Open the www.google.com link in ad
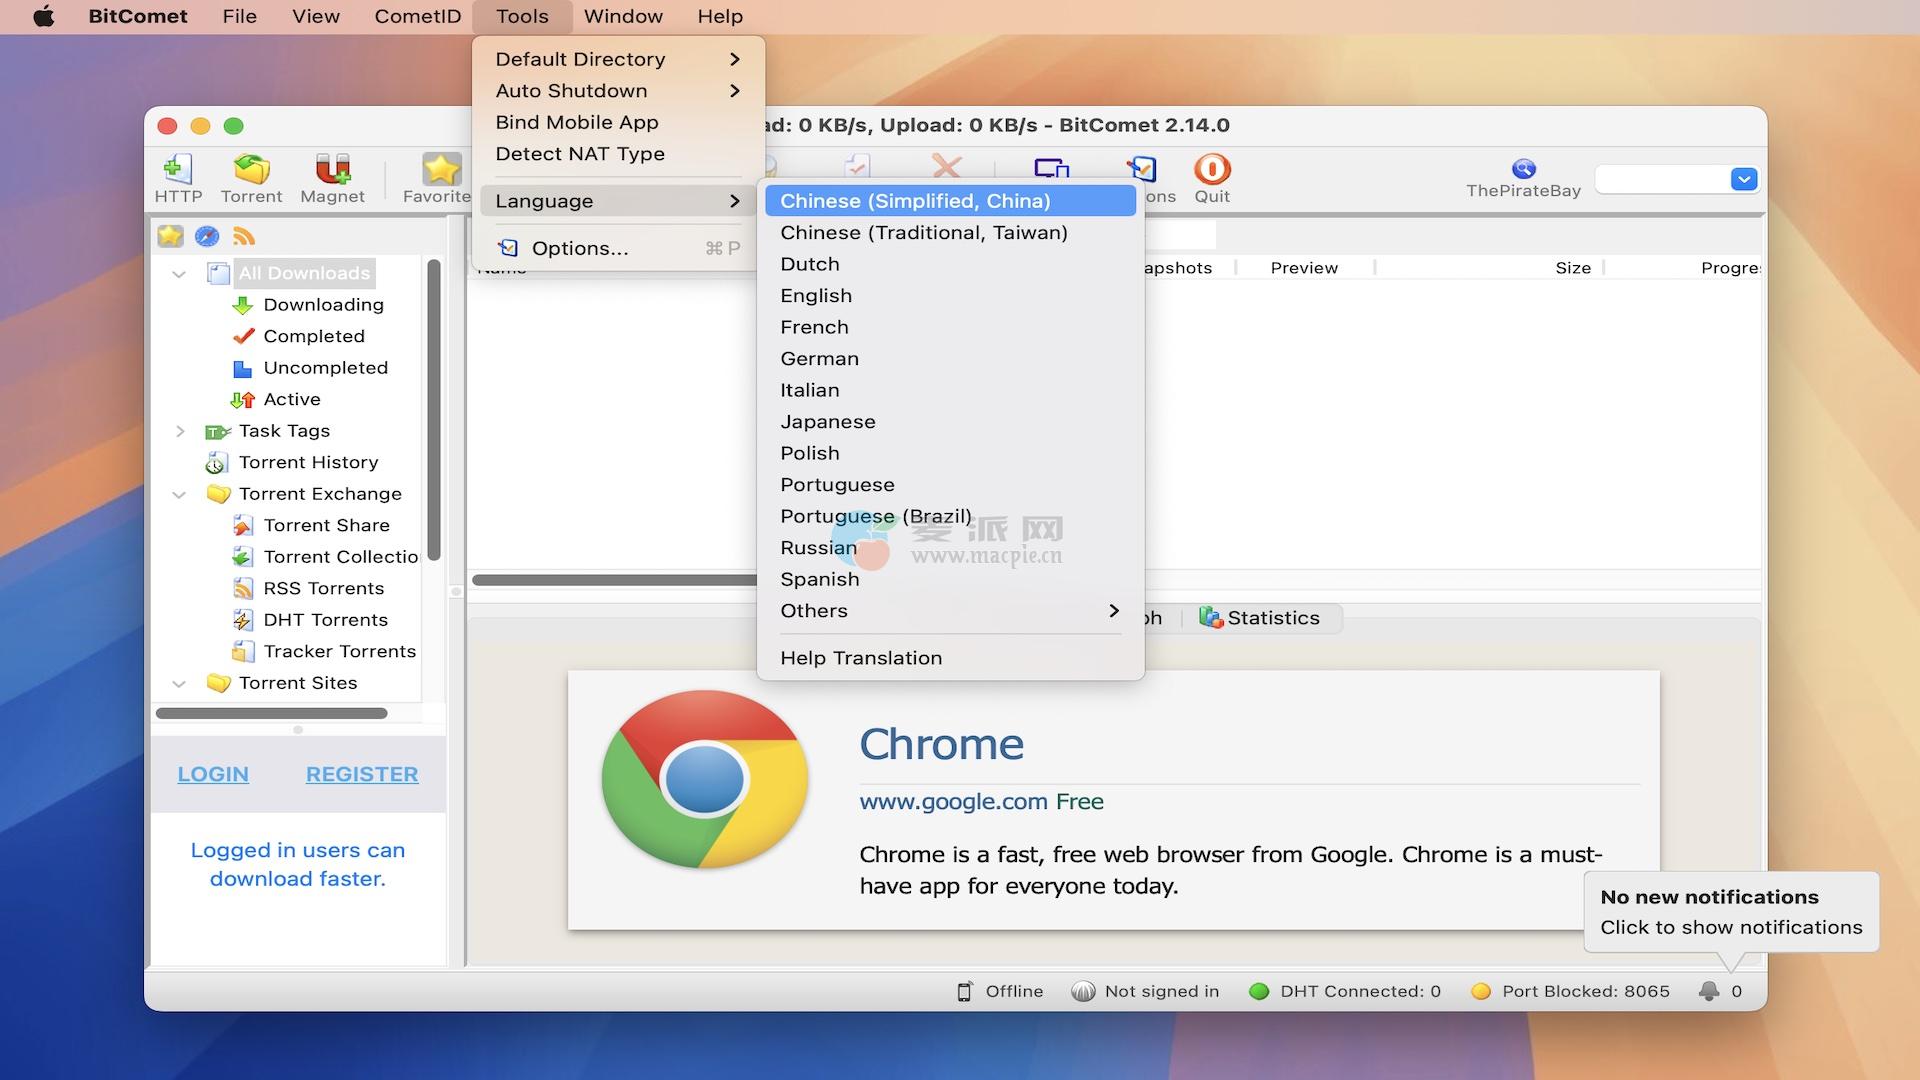The width and height of the screenshot is (1920, 1080). pyautogui.click(x=953, y=801)
